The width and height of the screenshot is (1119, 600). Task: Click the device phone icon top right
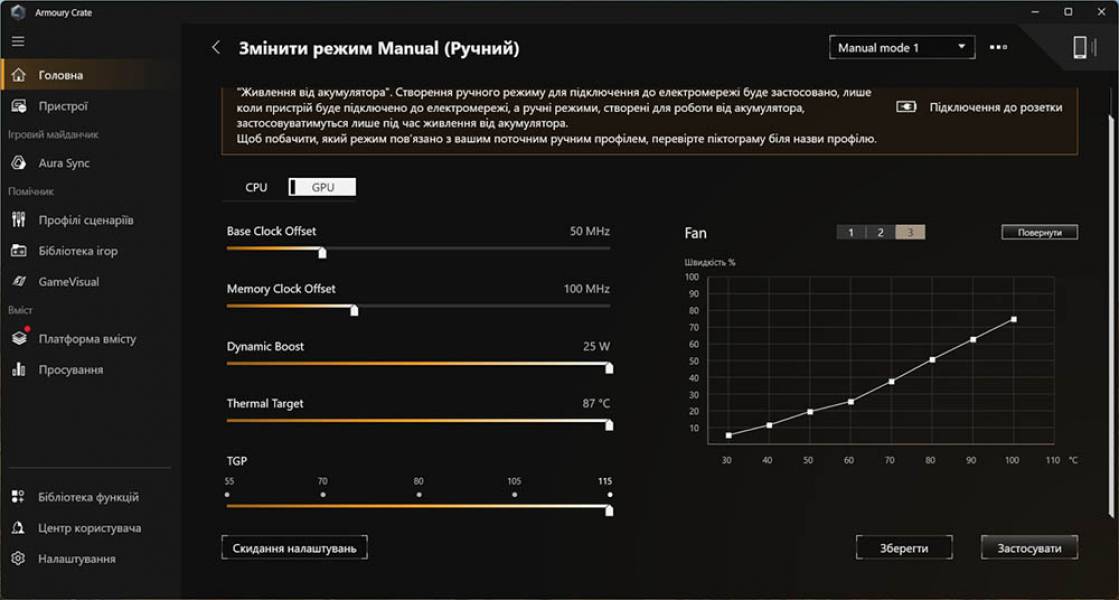click(1080, 47)
